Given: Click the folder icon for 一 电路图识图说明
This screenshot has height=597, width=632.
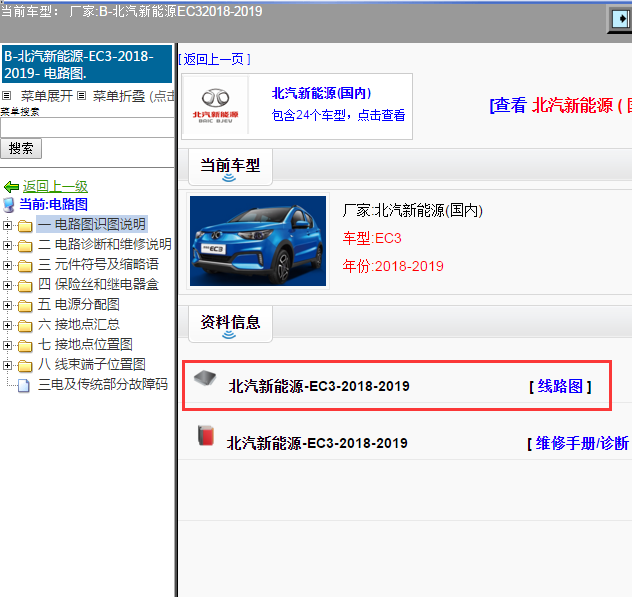Looking at the screenshot, I should [x=25, y=226].
